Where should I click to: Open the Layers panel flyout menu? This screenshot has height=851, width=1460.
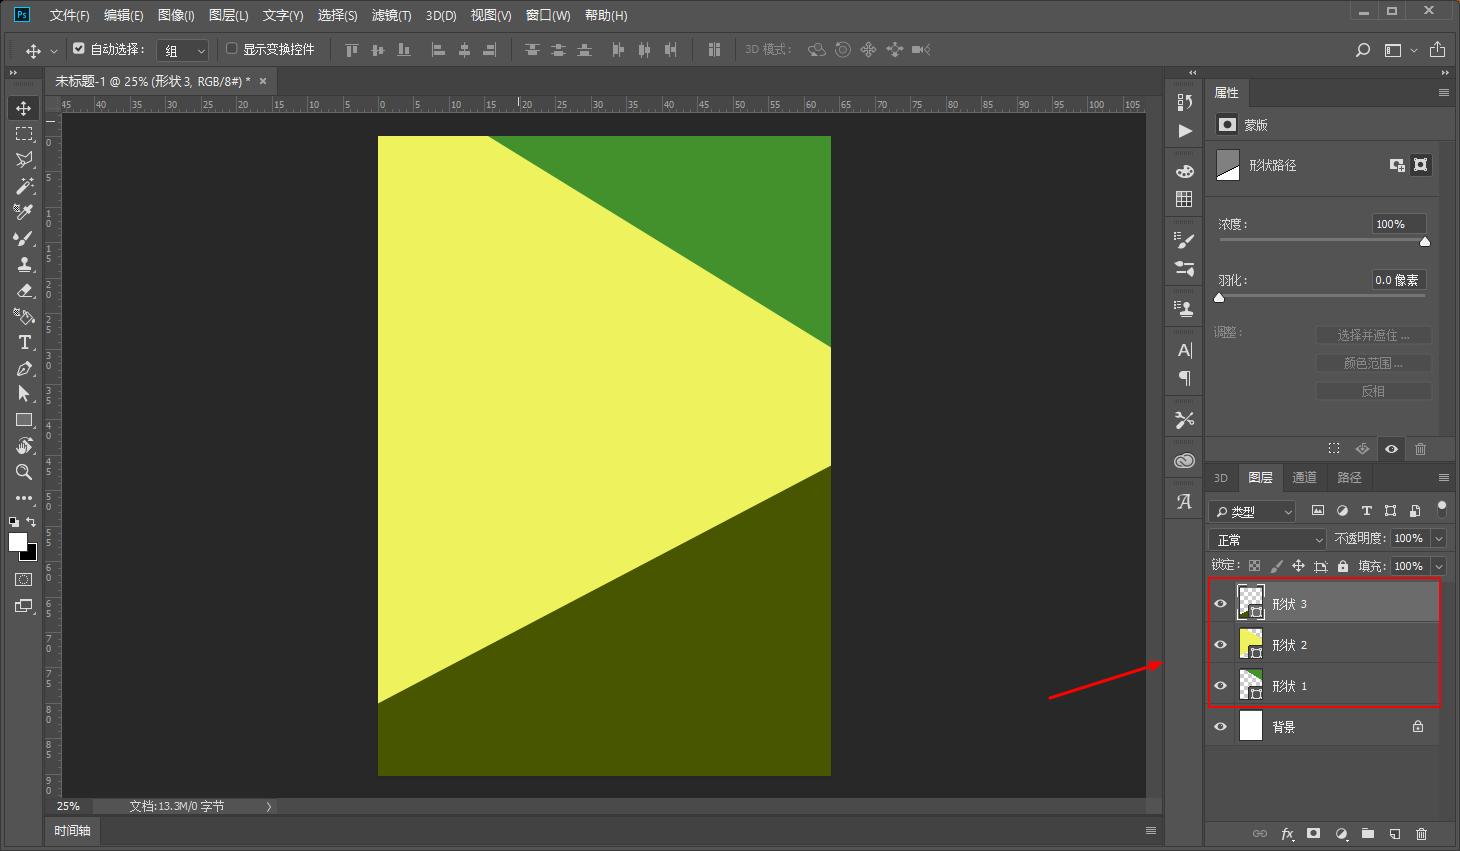tap(1444, 477)
